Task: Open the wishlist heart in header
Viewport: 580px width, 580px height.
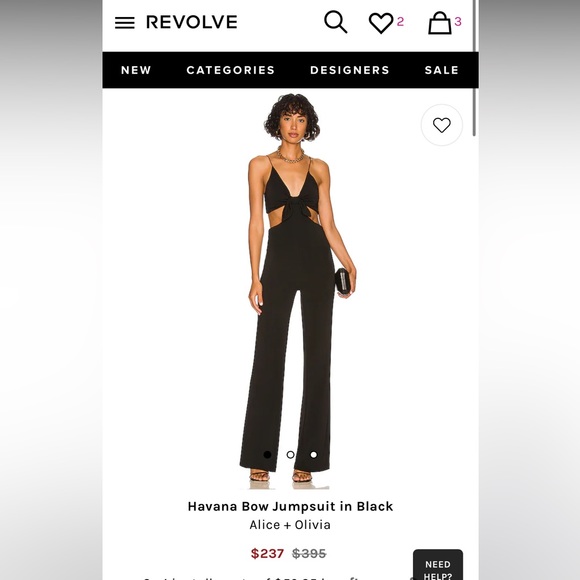Action: pyautogui.click(x=381, y=23)
